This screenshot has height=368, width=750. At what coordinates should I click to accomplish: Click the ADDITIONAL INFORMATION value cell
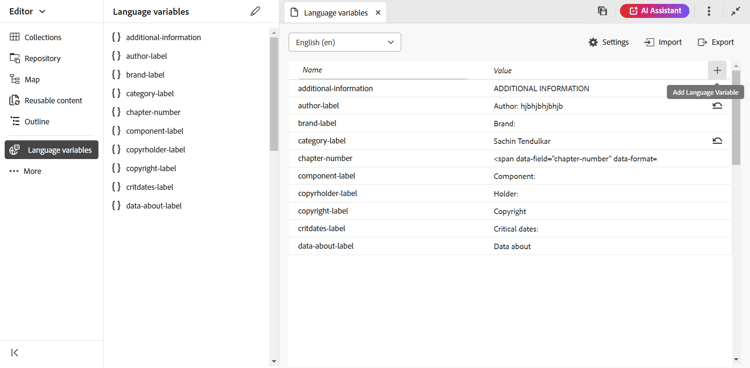tap(541, 89)
